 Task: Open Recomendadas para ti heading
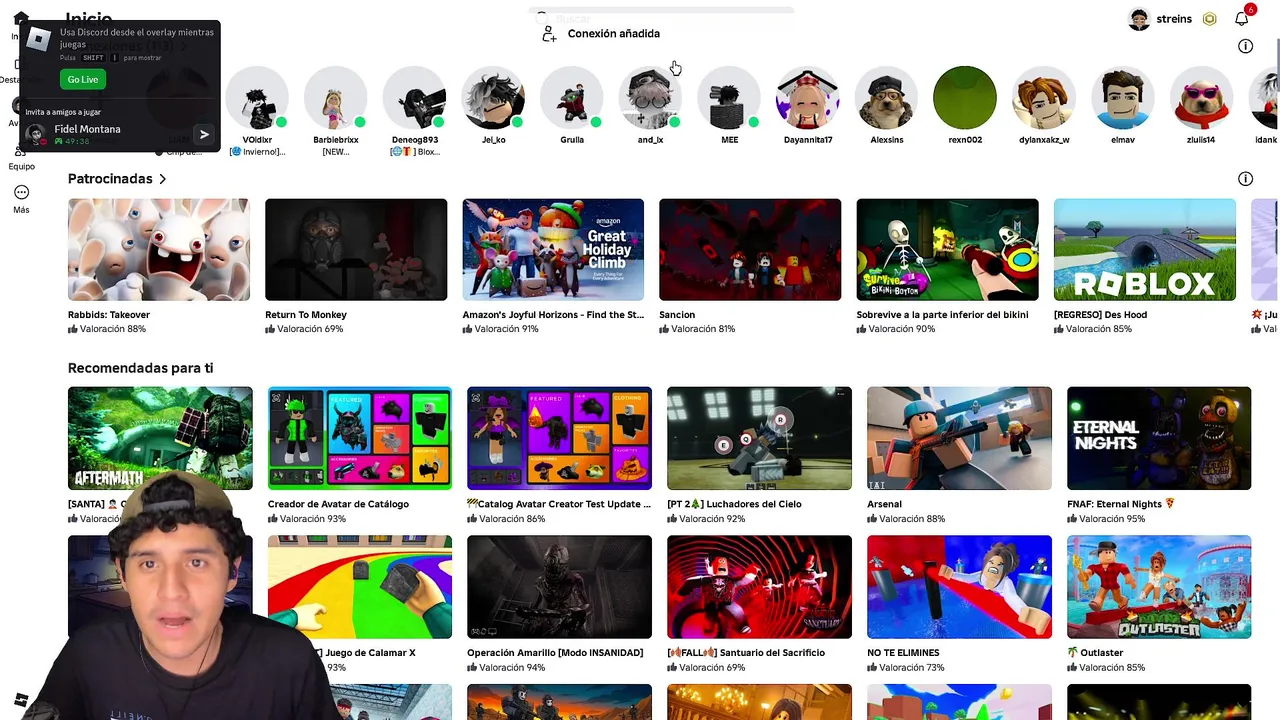(140, 368)
